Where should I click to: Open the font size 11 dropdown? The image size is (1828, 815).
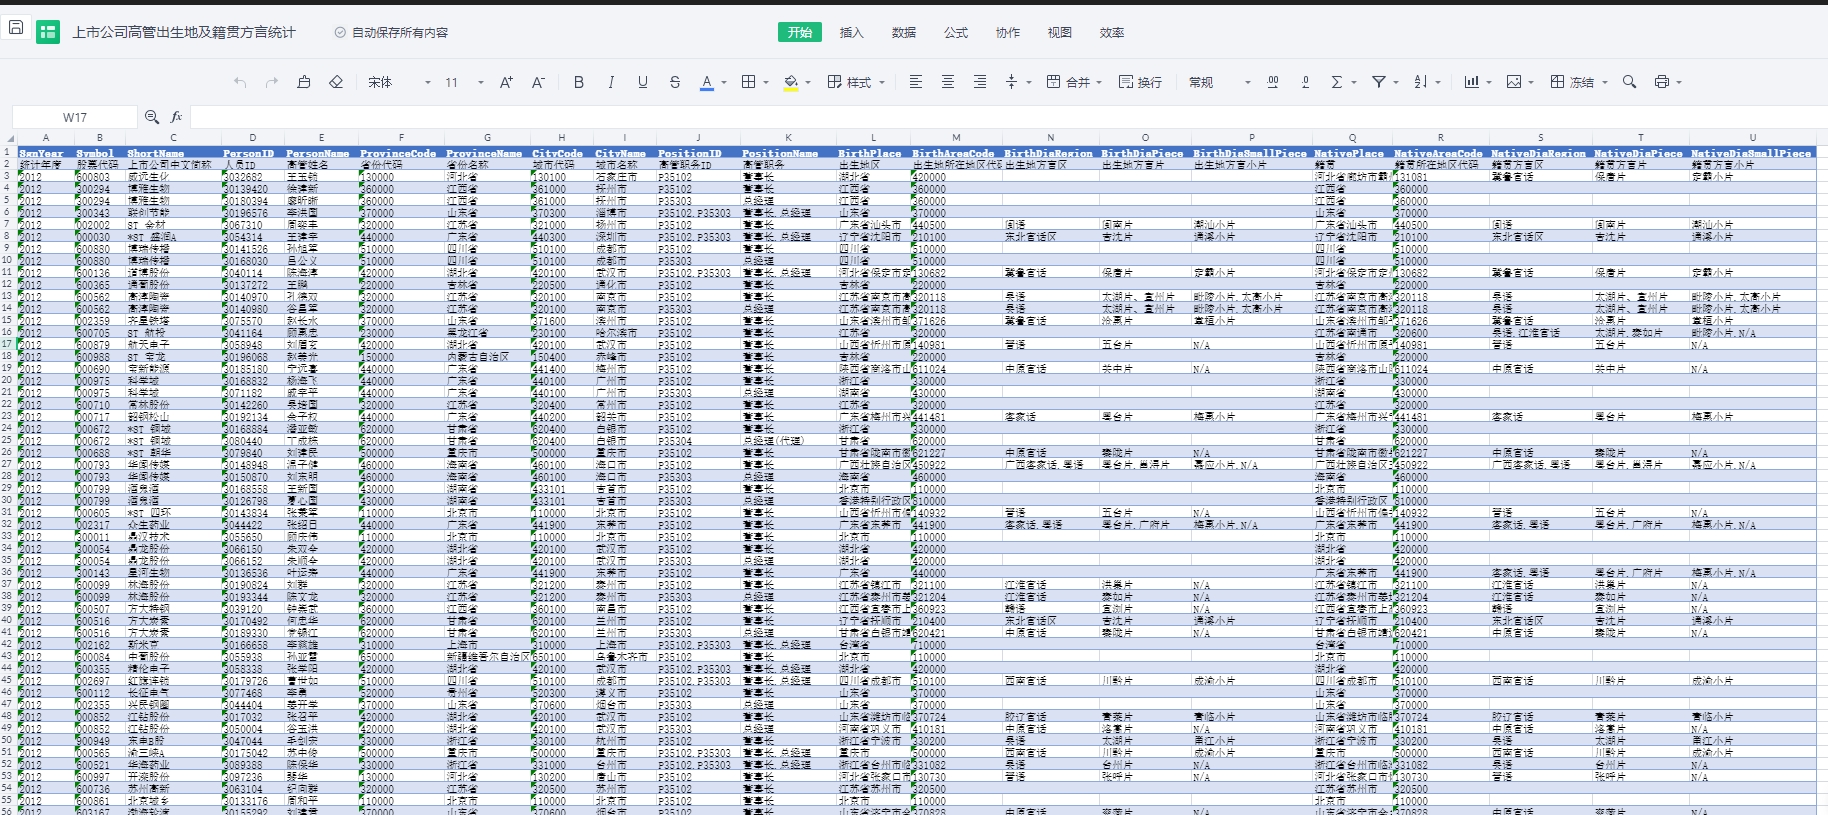pos(464,82)
